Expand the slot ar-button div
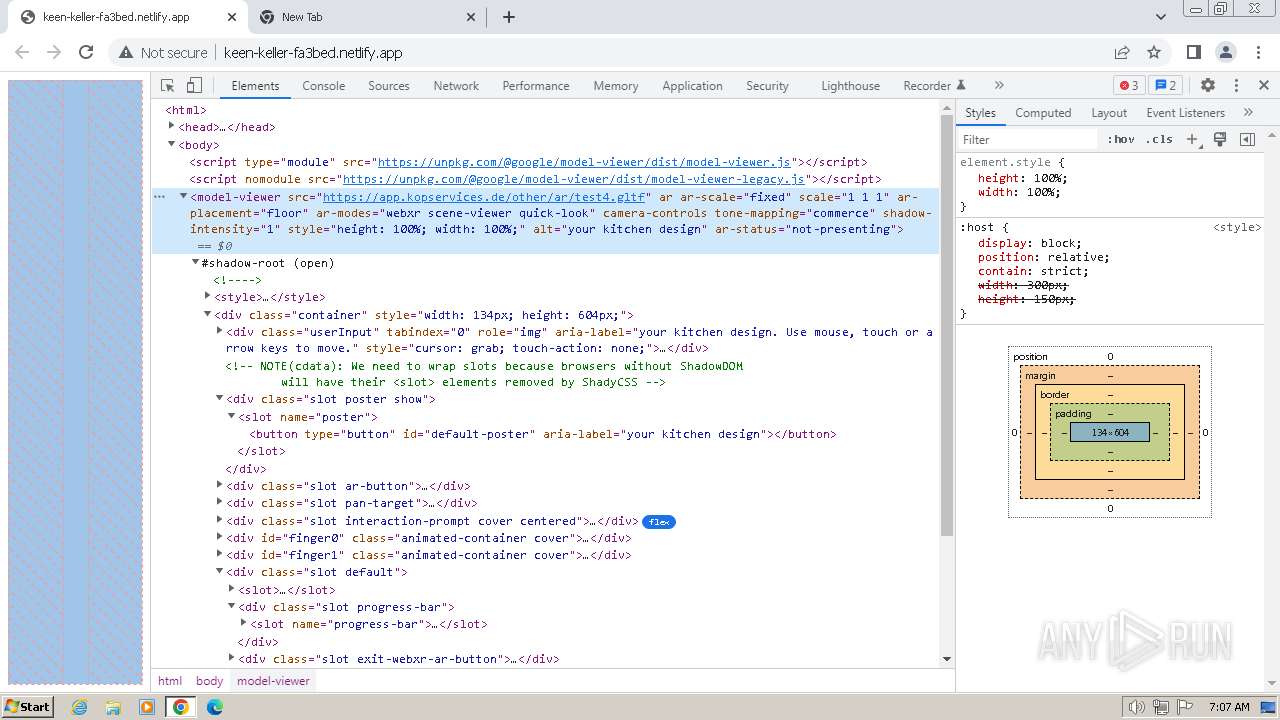The image size is (1280, 720). tap(219, 486)
